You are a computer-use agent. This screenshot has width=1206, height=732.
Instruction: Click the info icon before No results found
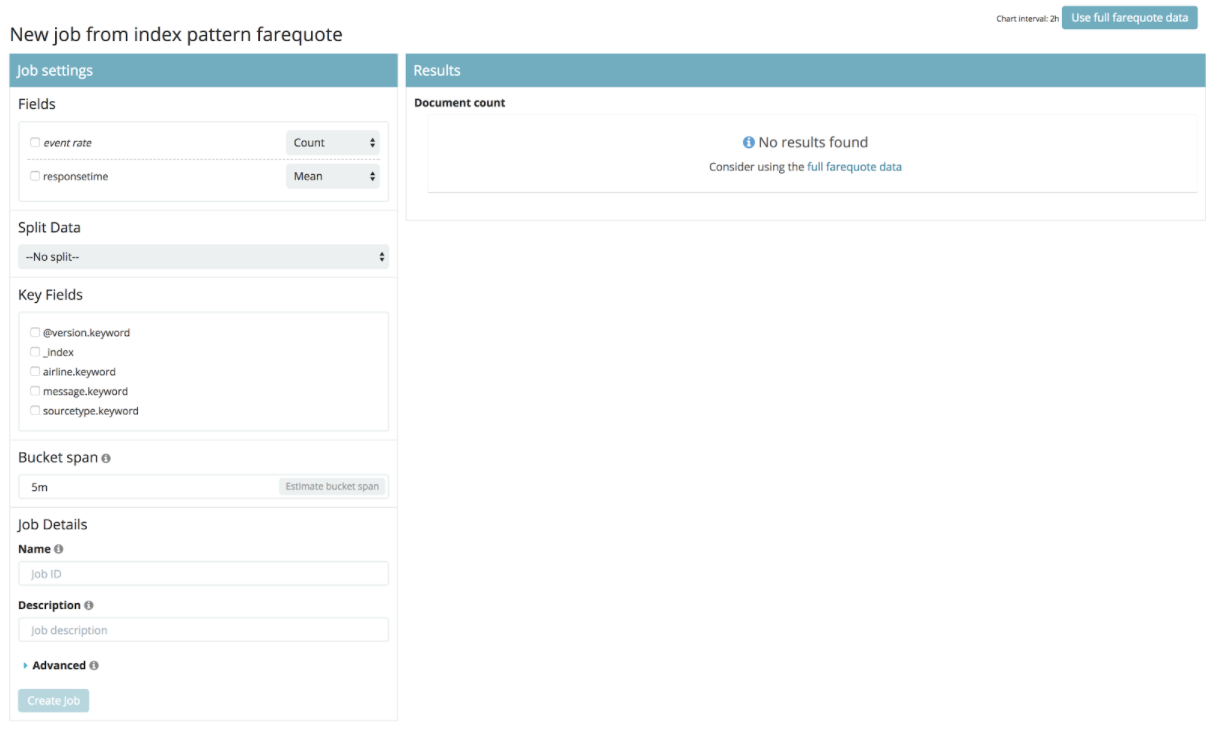point(748,143)
